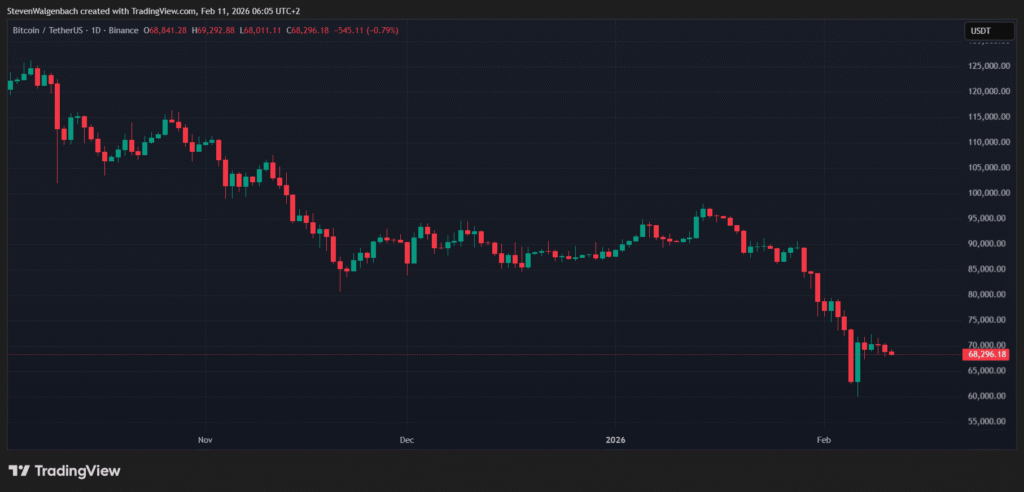Click the 110,000.00 price axis label

[x=990, y=142]
